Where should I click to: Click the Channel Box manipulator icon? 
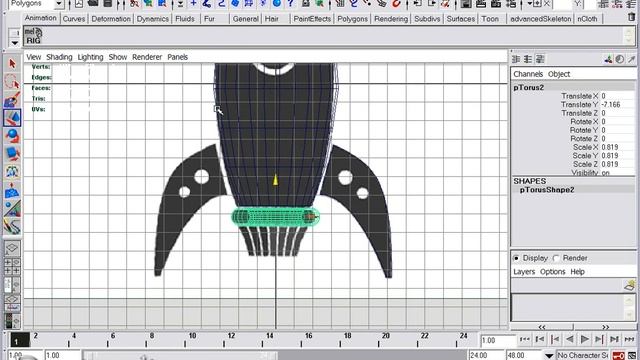(x=608, y=60)
